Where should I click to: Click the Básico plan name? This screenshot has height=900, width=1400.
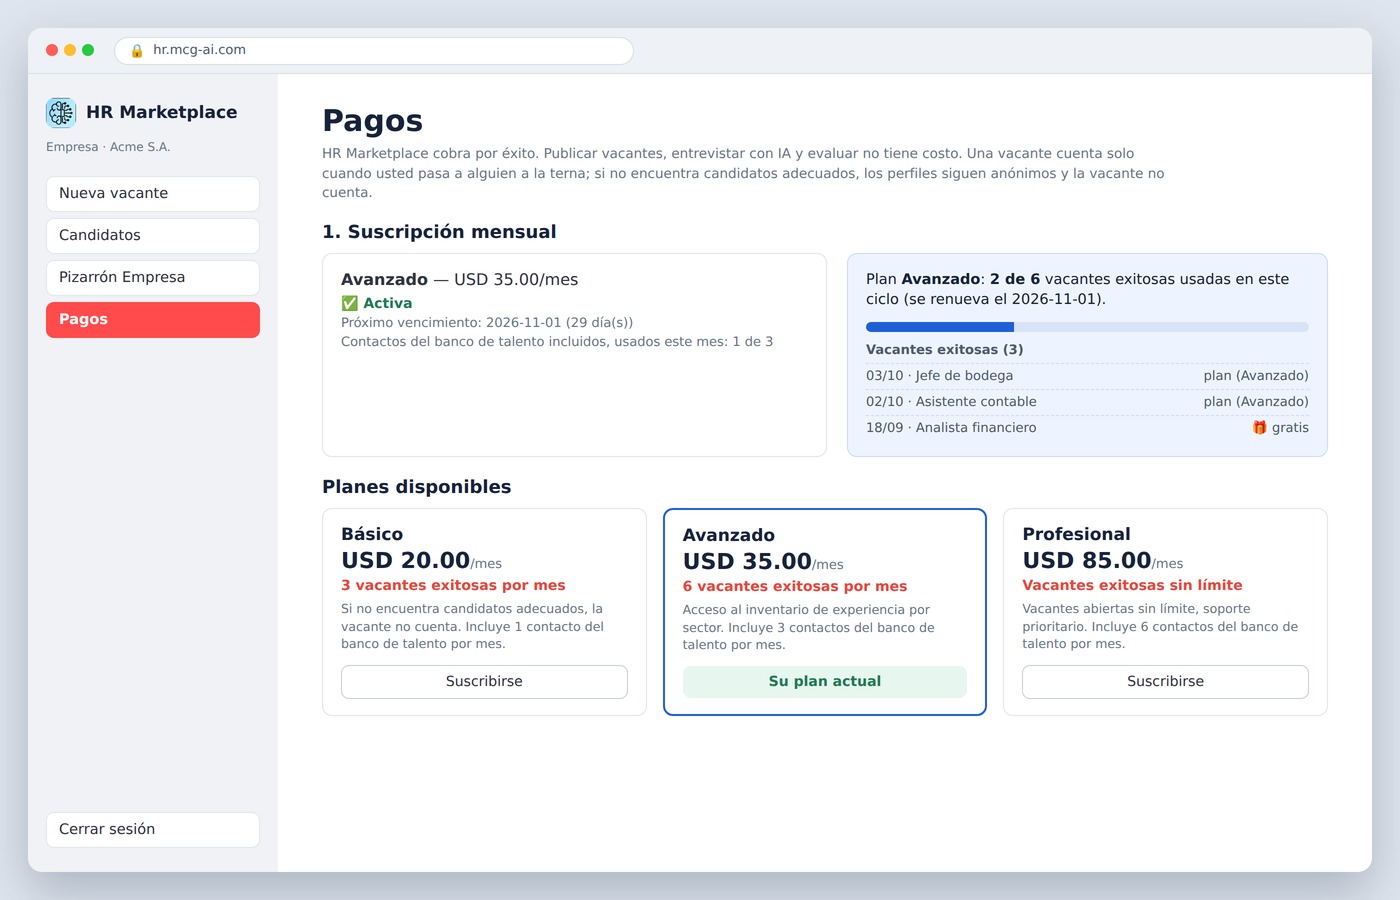click(x=372, y=535)
